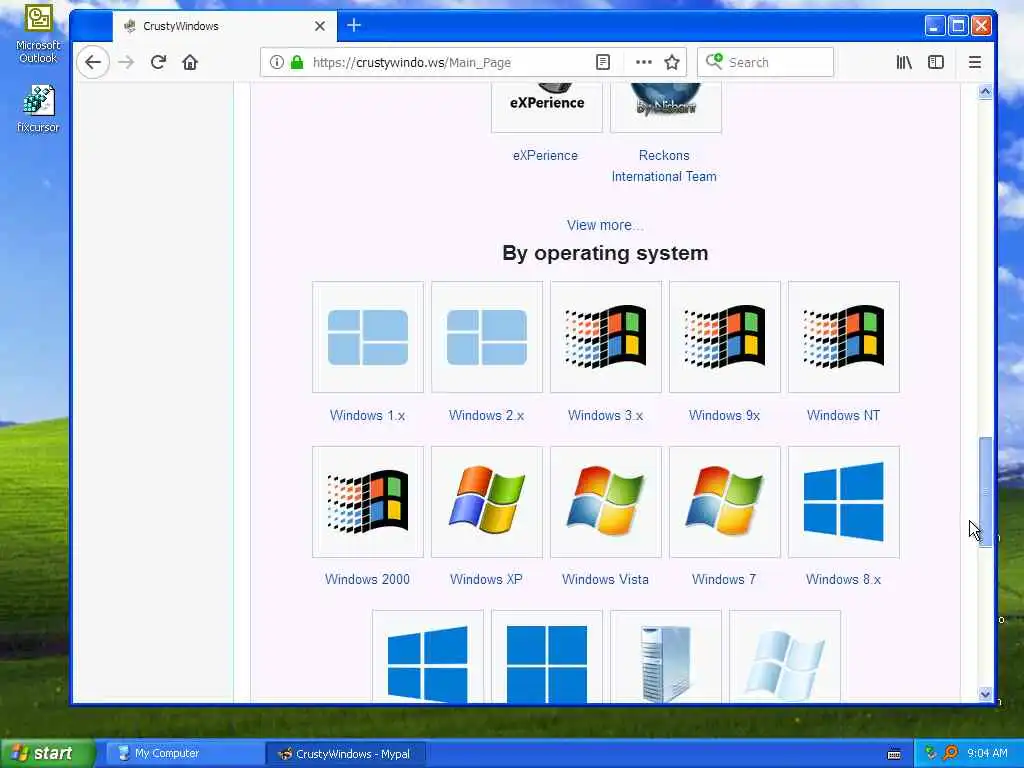The height and width of the screenshot is (768, 1024).
Task: Follow the Windows NT text link
Action: coord(843,415)
